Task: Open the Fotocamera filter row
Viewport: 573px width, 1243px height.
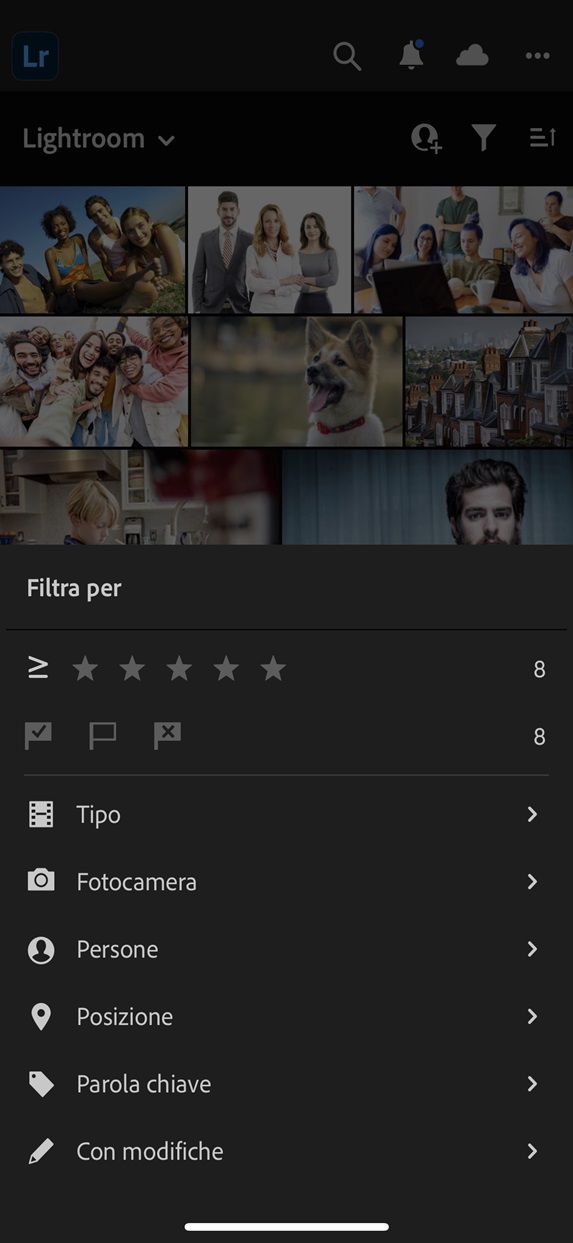Action: [x=286, y=882]
